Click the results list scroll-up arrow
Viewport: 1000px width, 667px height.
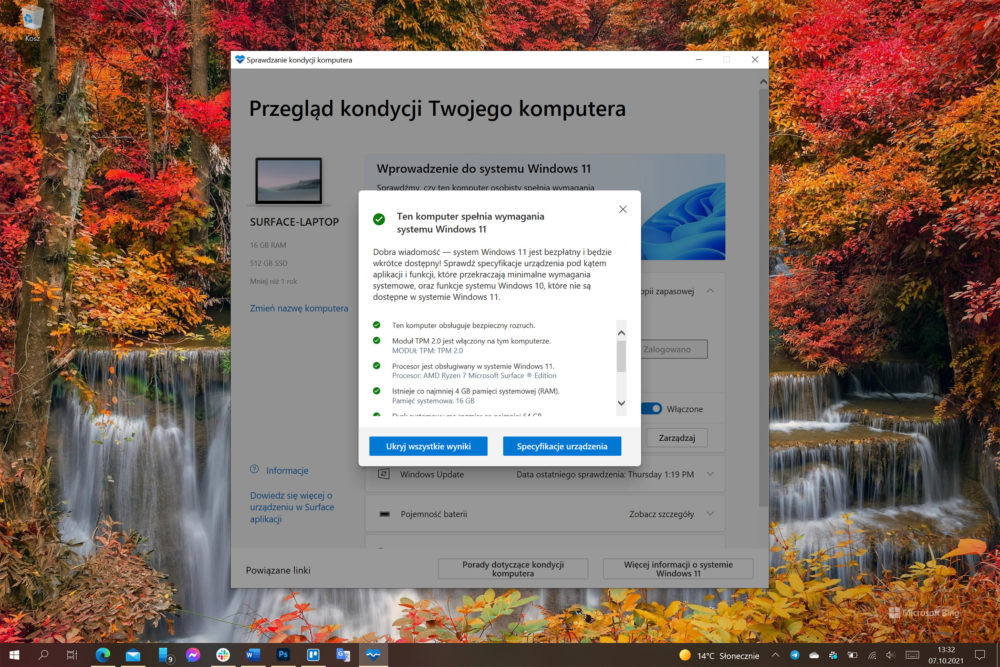[621, 333]
